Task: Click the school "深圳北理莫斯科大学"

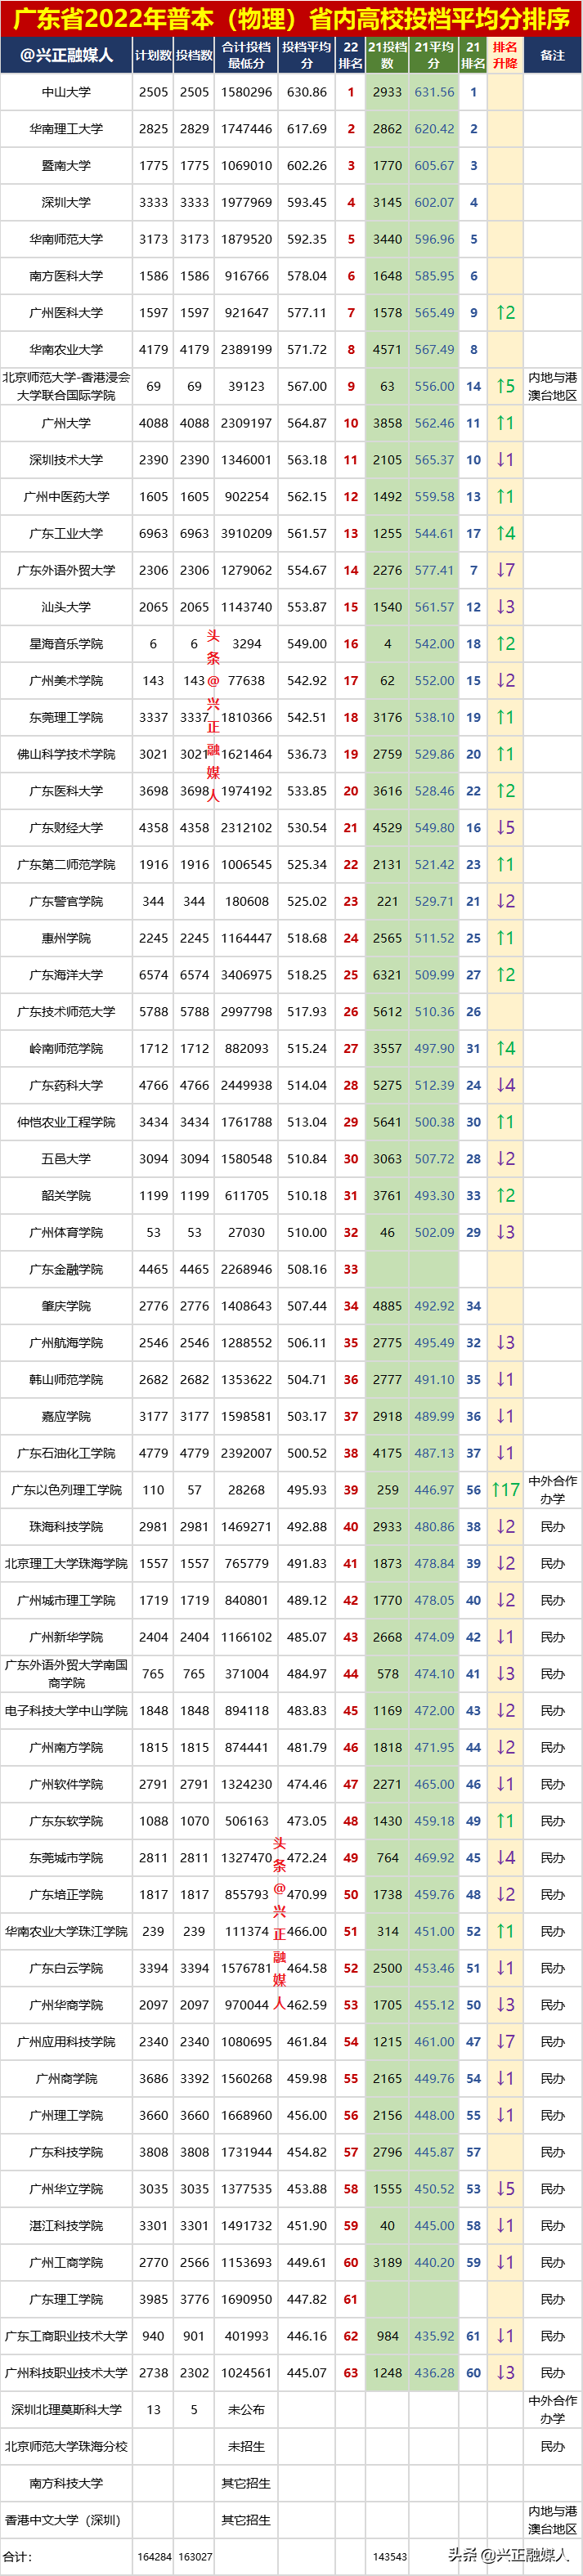Action: pyautogui.click(x=66, y=2412)
